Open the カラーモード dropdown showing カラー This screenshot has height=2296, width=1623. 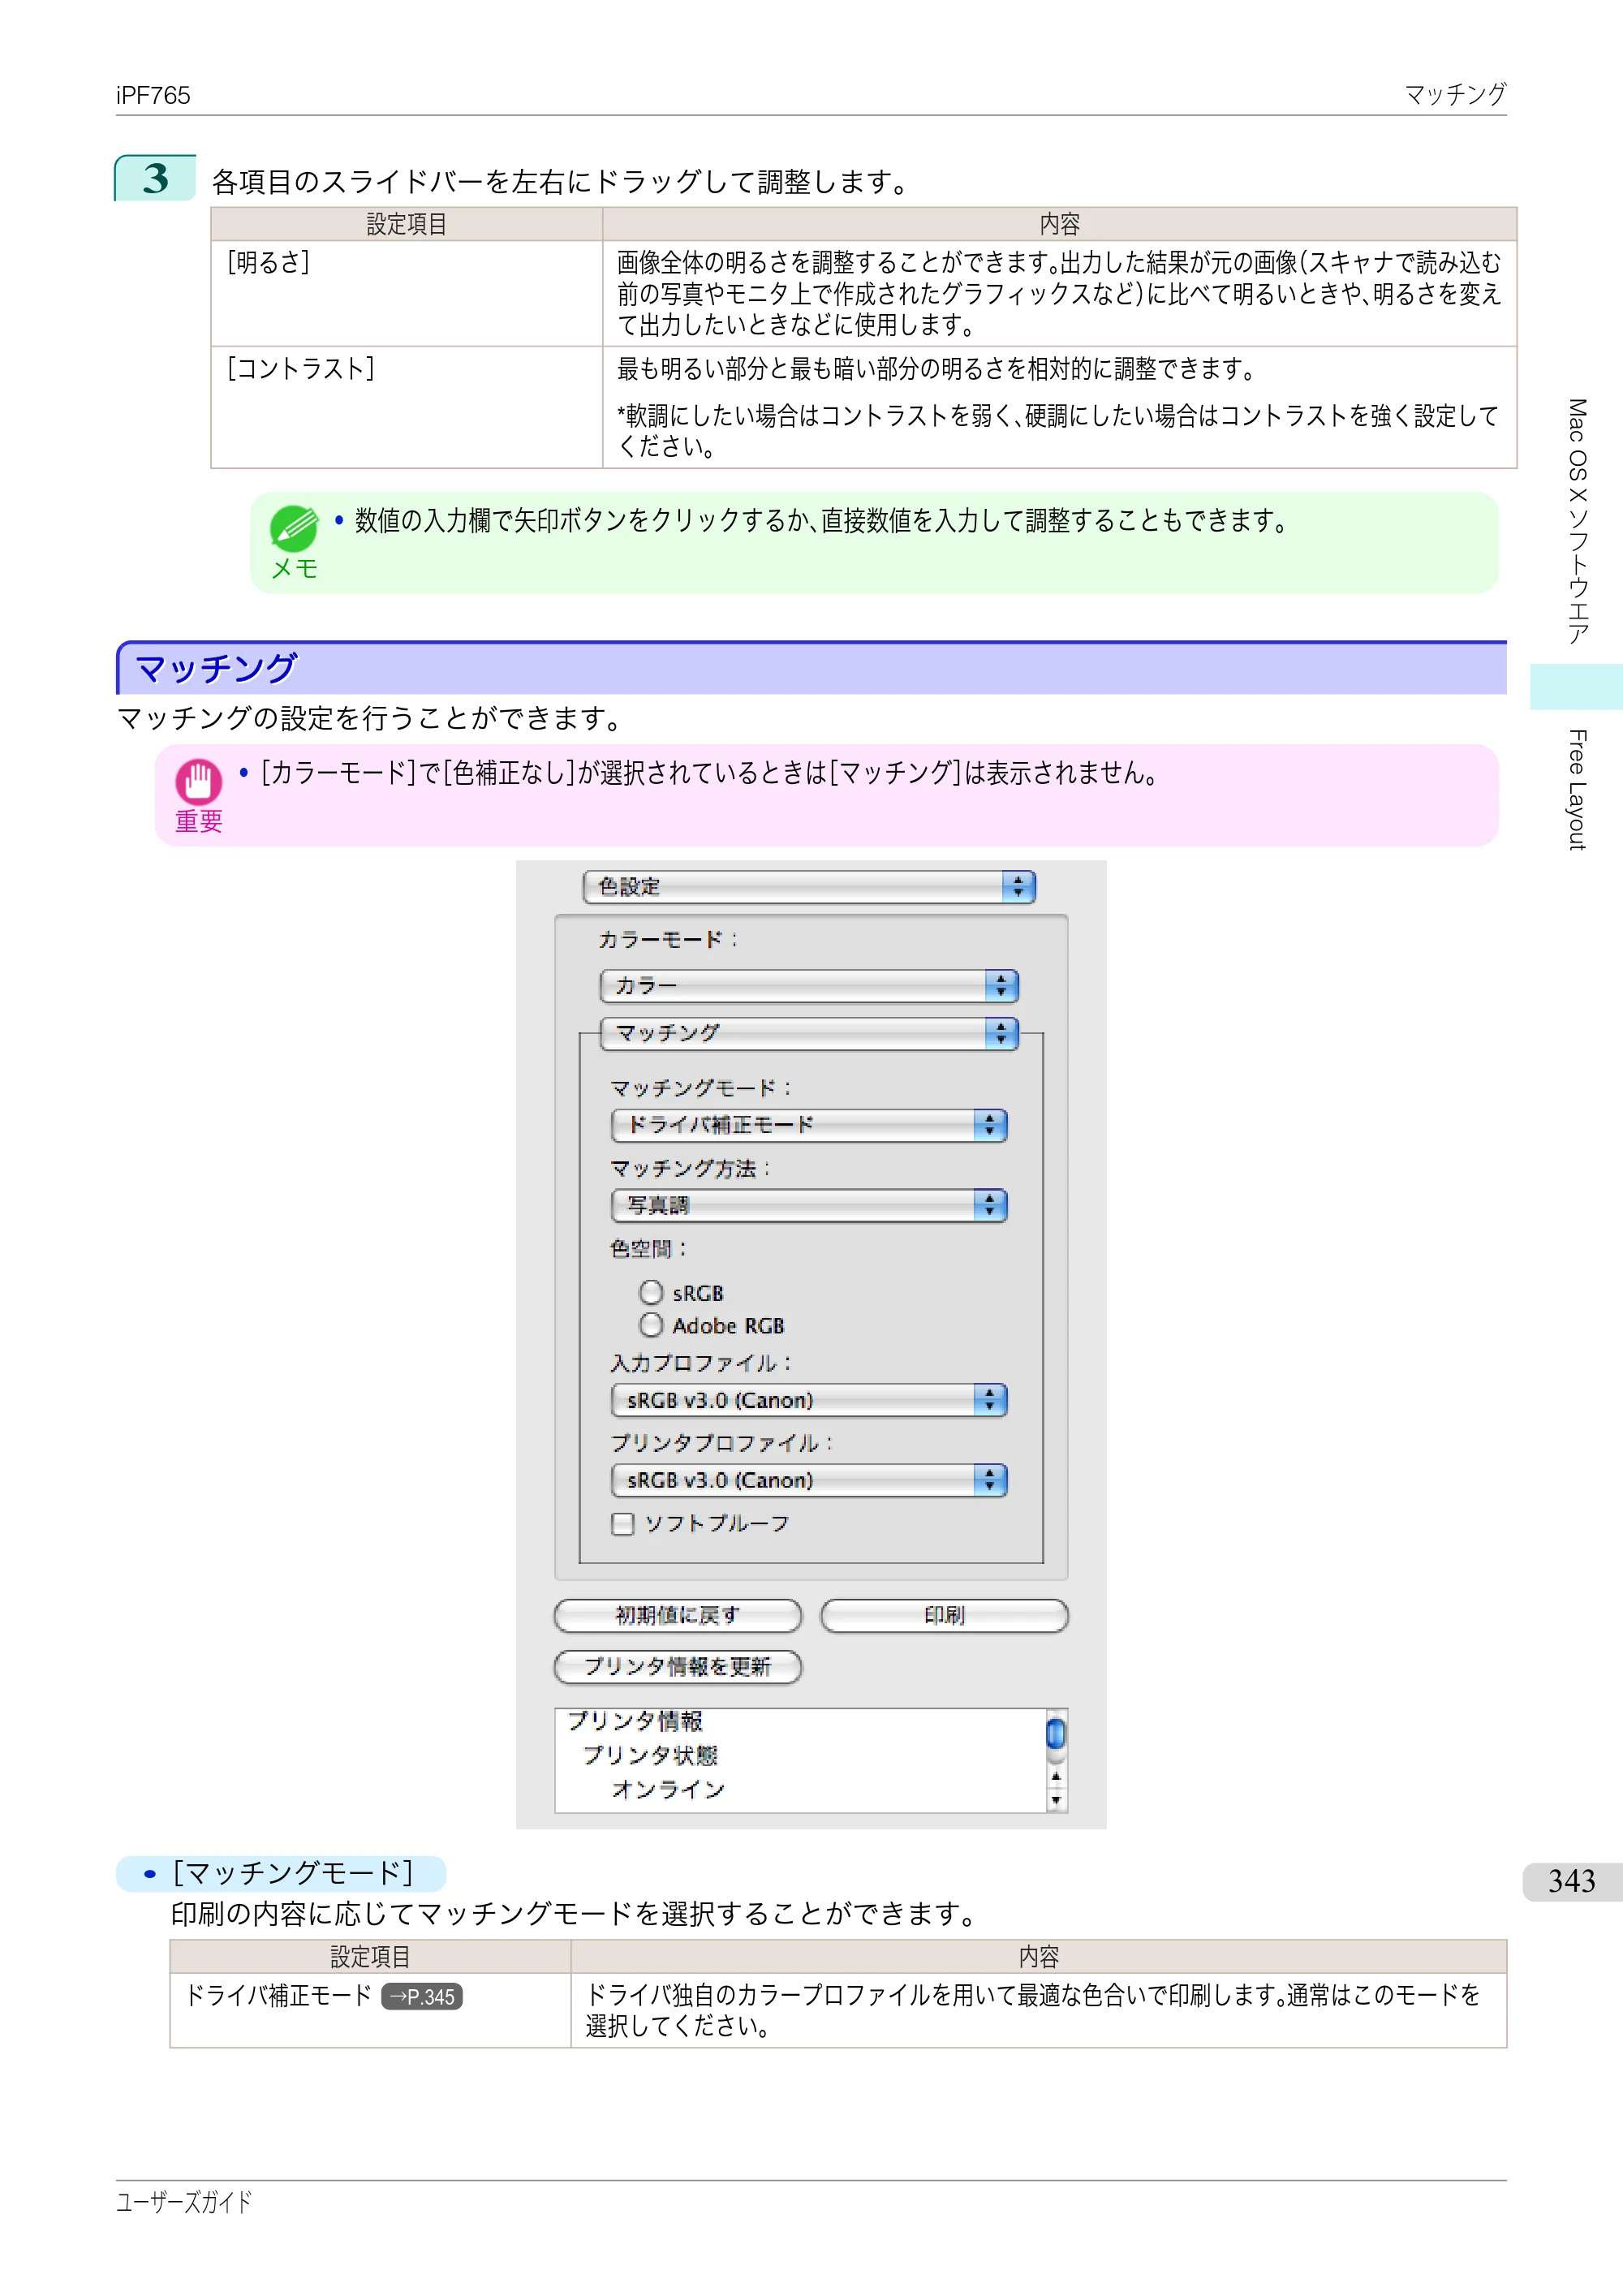(808, 986)
